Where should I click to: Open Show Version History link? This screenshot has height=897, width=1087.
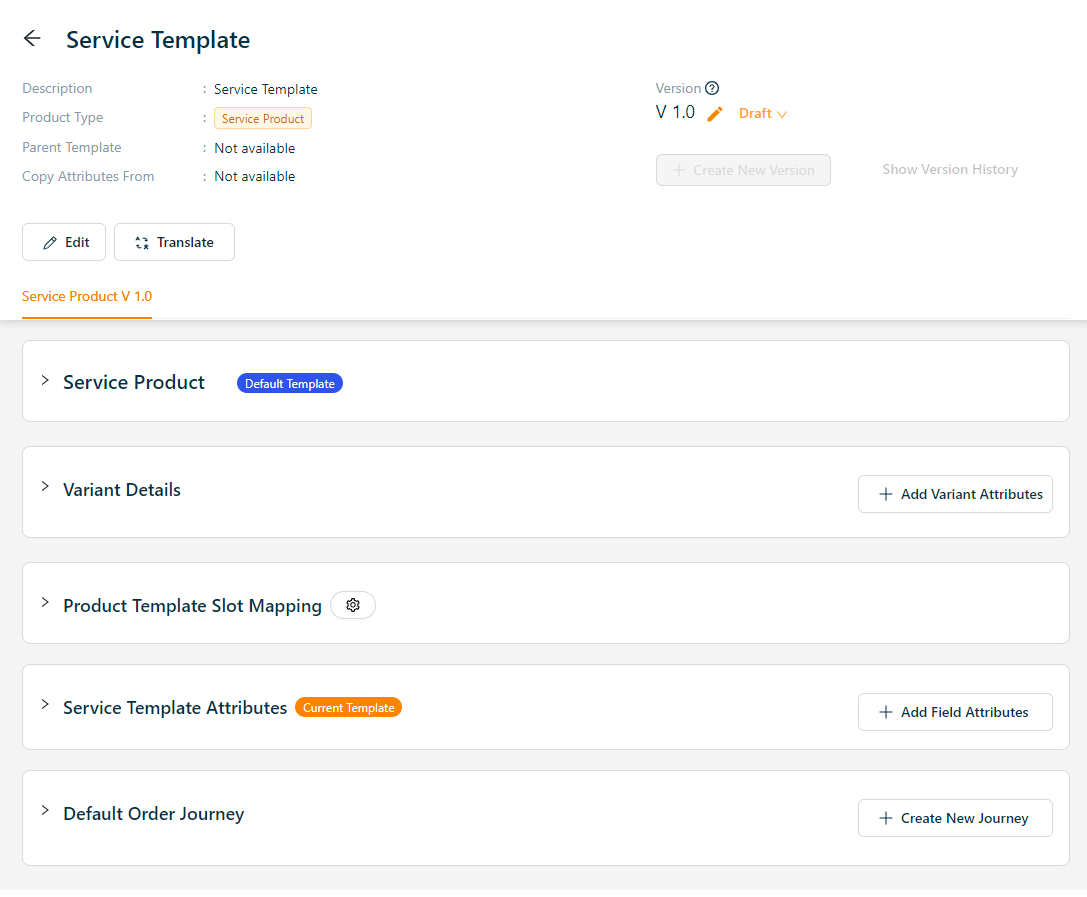pyautogui.click(x=949, y=170)
